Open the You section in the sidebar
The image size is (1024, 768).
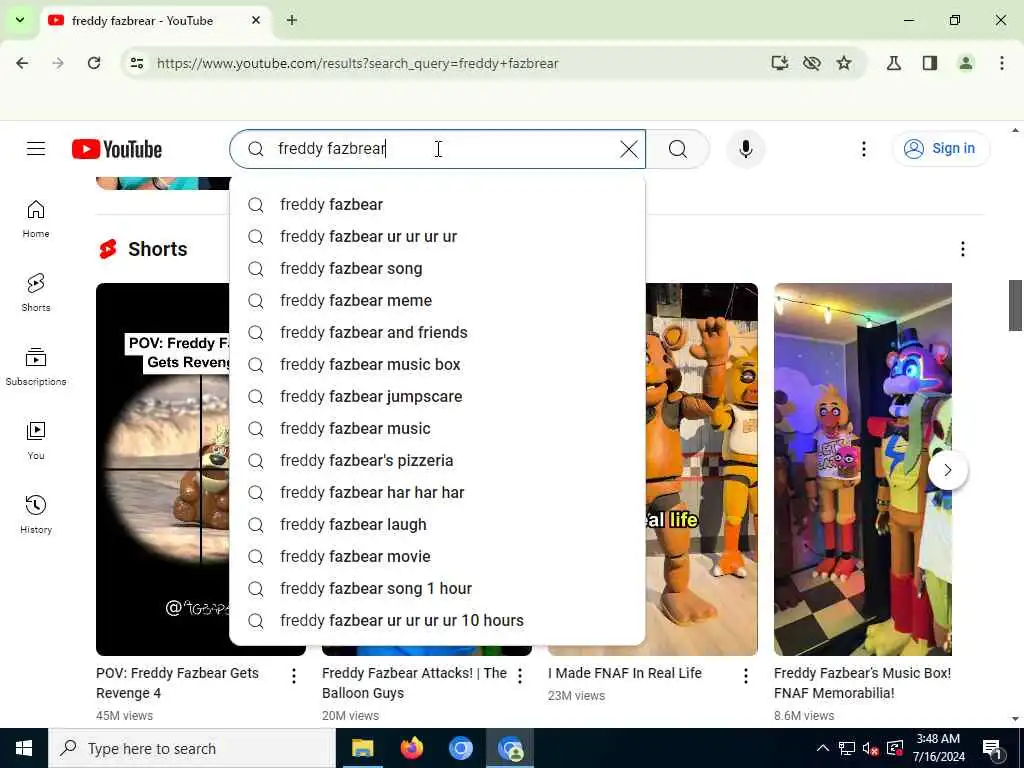point(36,441)
